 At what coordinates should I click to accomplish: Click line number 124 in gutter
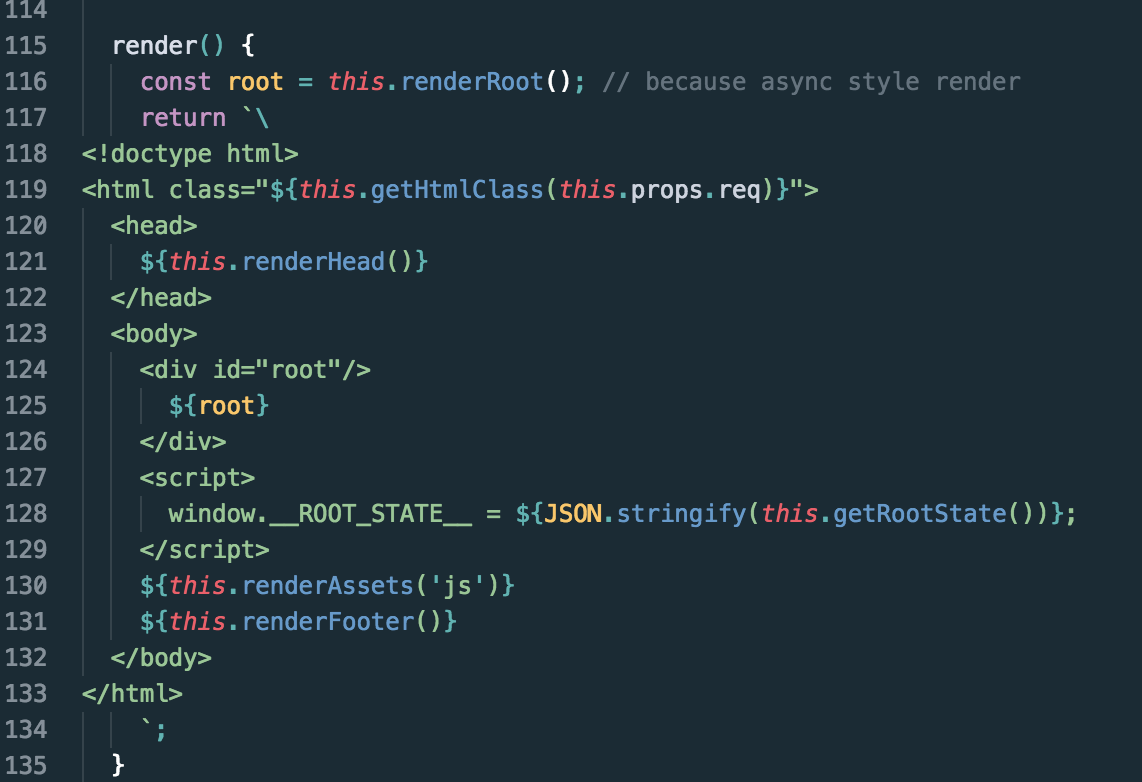26,370
